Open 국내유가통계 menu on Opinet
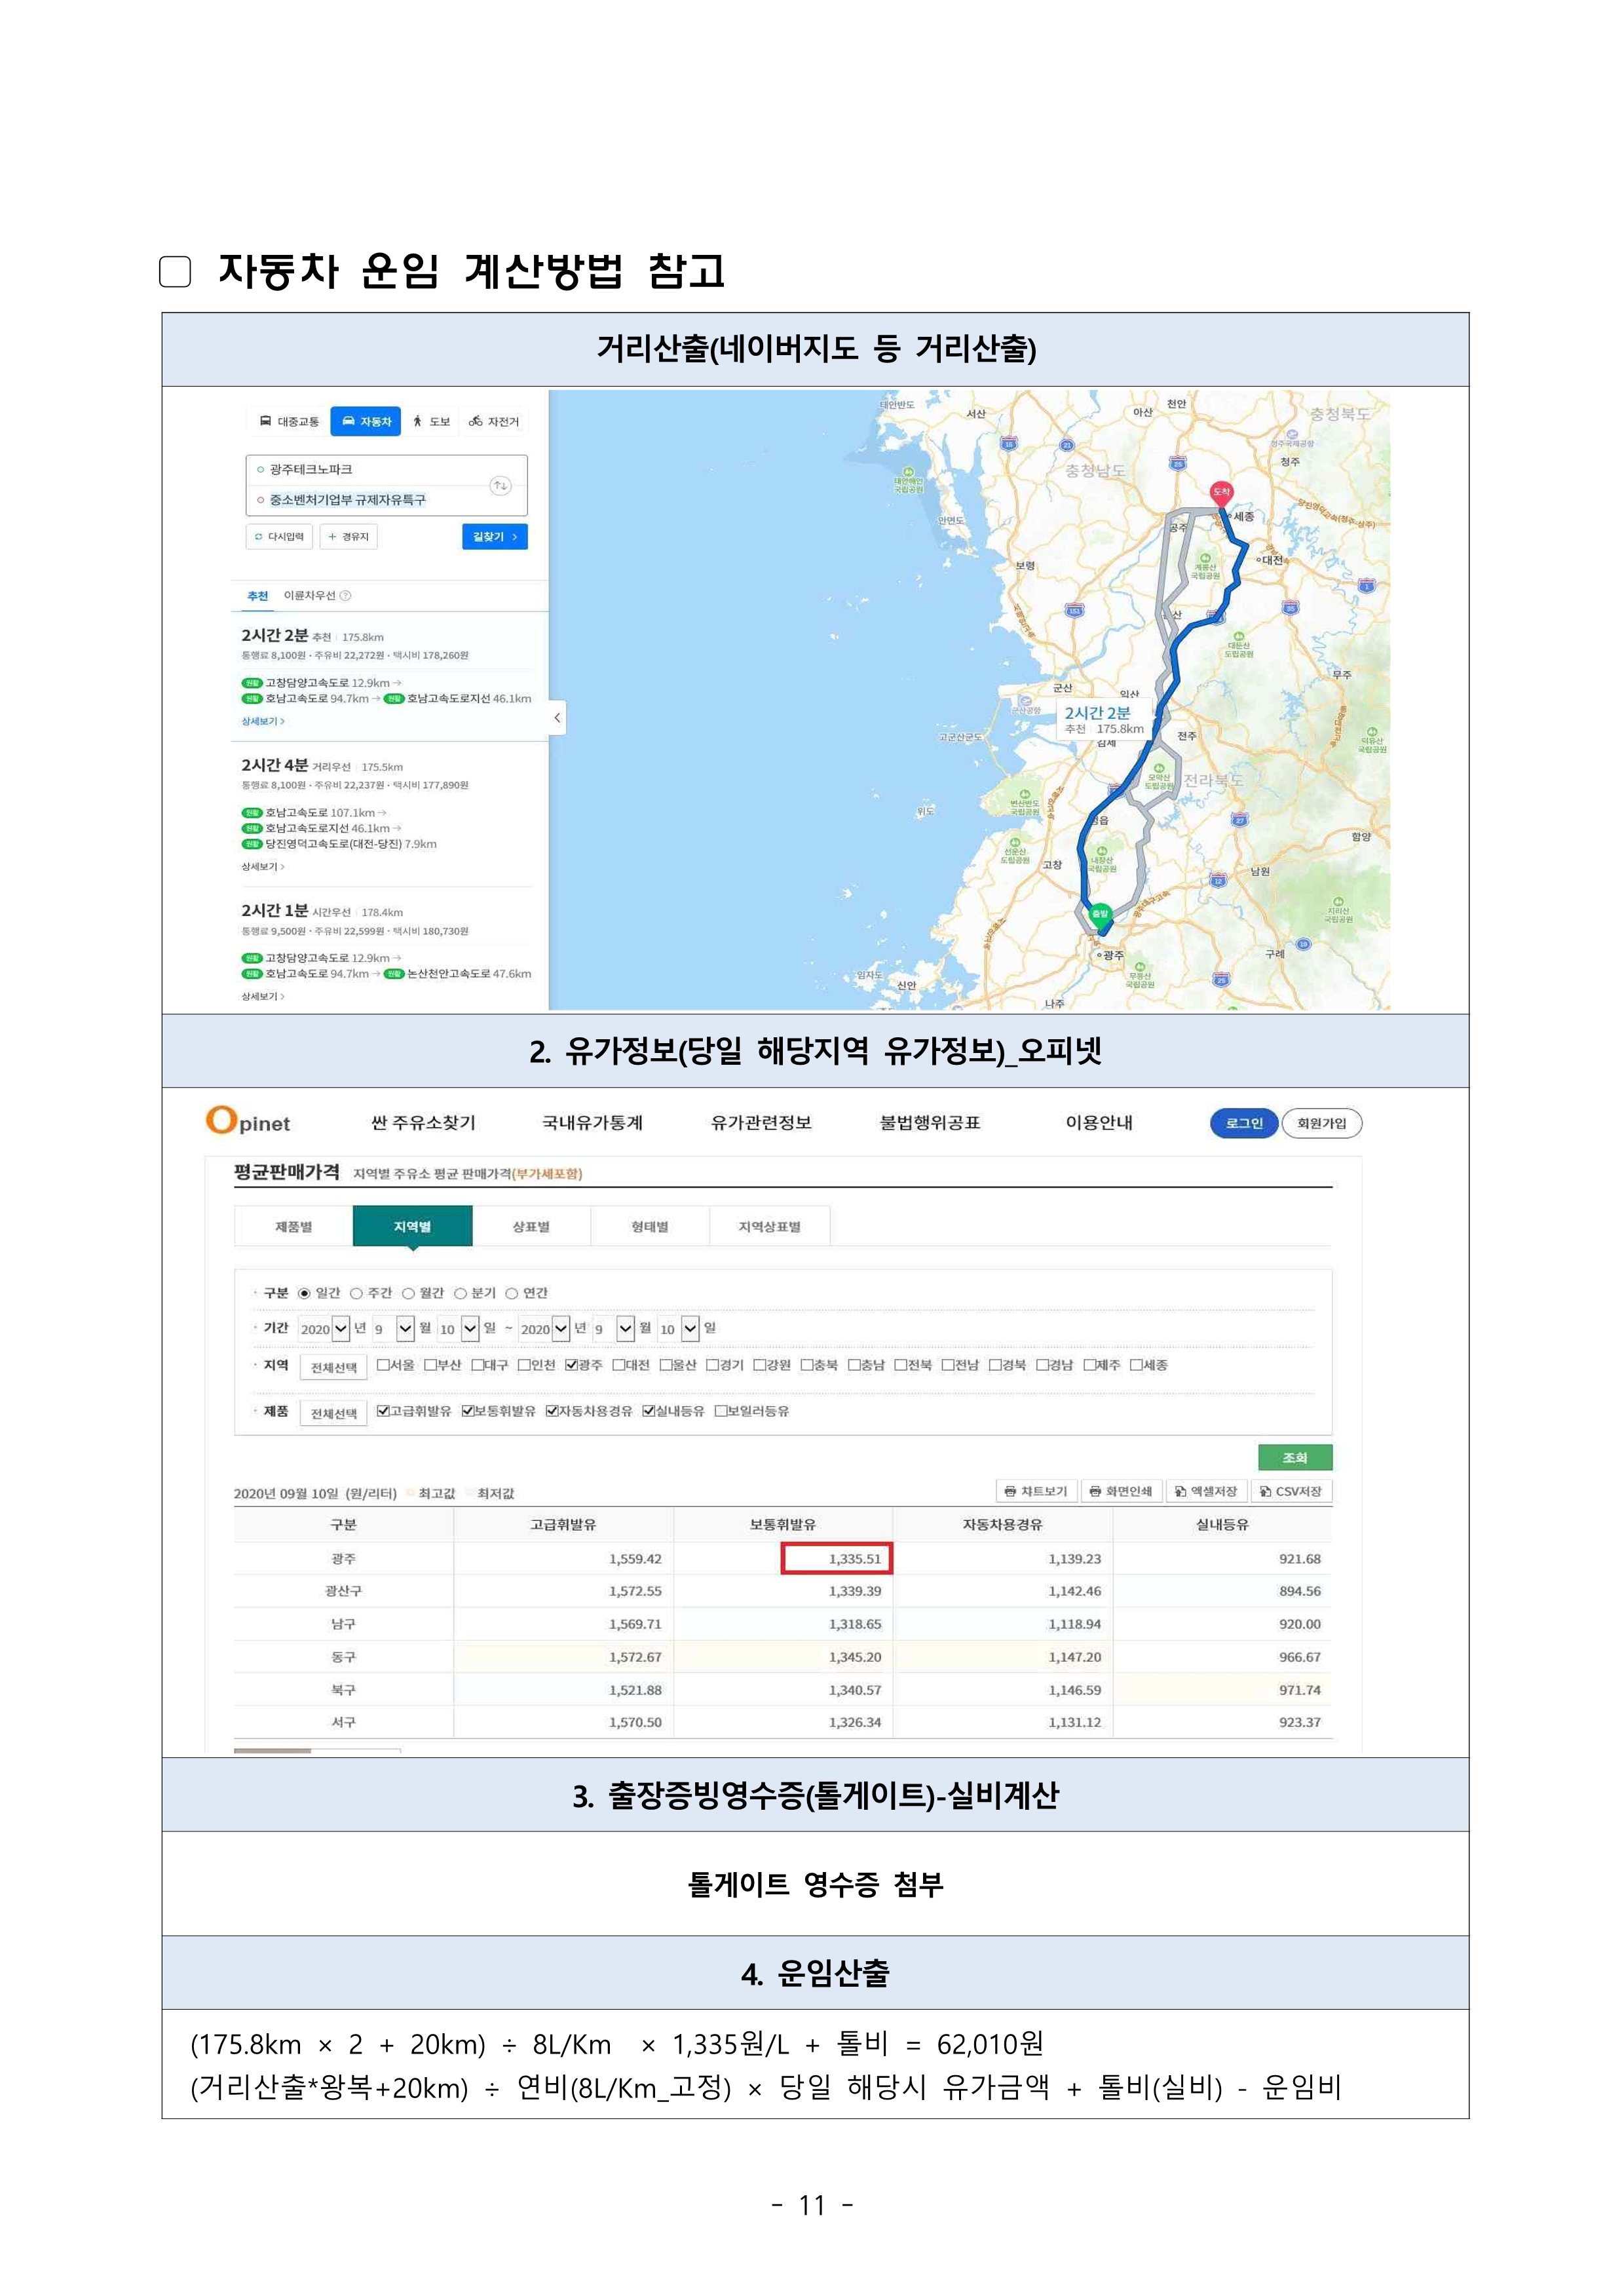The image size is (1624, 2296). coord(592,1123)
